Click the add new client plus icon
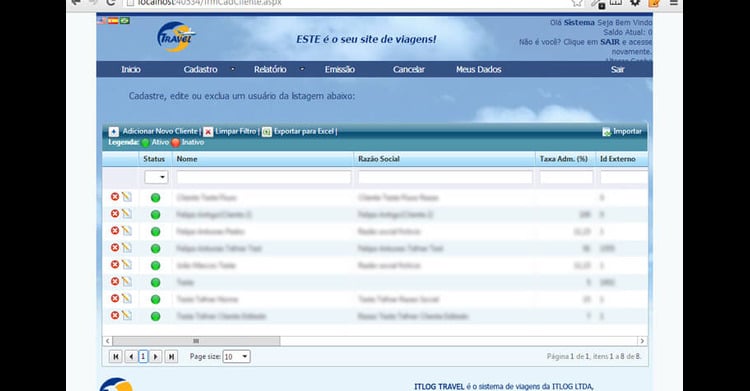 point(114,132)
